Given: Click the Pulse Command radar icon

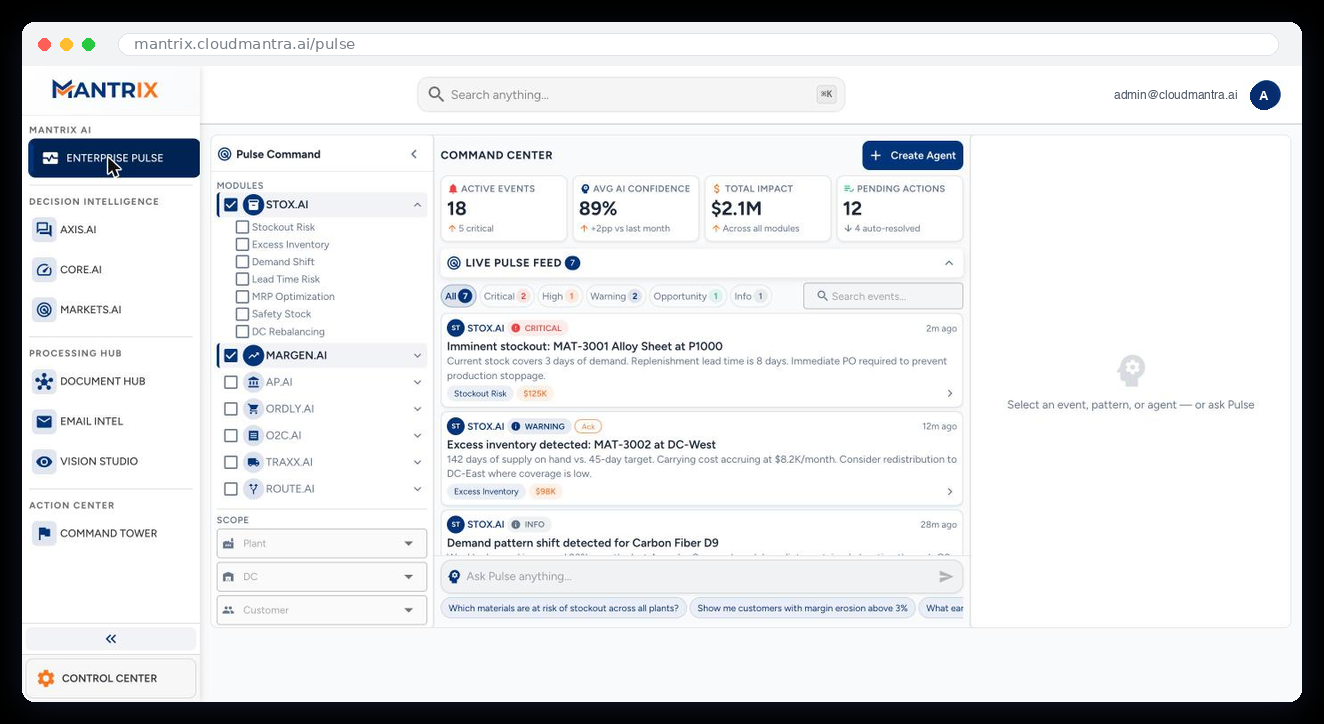Looking at the screenshot, I should pos(225,154).
